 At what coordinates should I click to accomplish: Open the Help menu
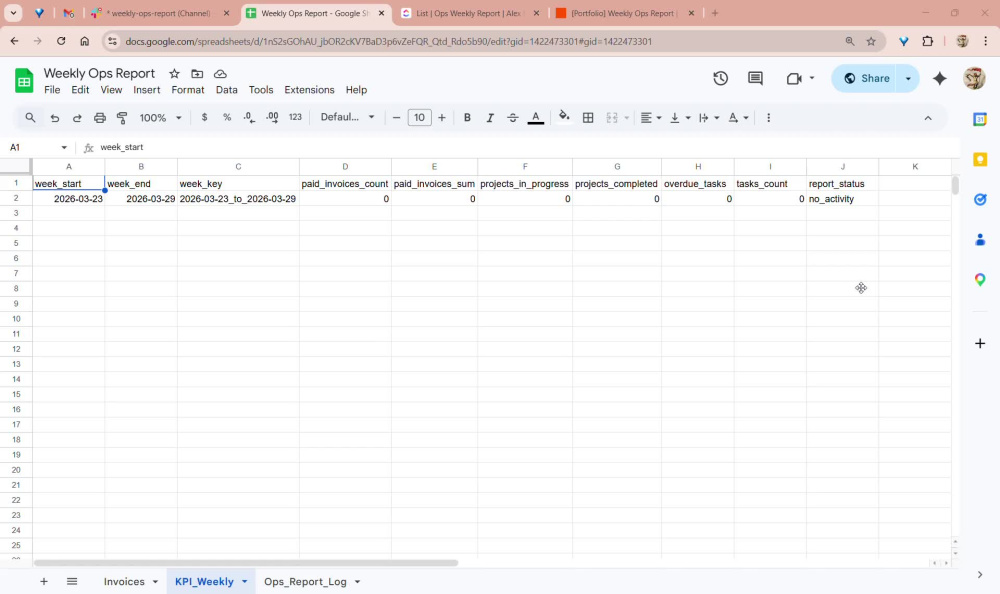click(x=356, y=90)
